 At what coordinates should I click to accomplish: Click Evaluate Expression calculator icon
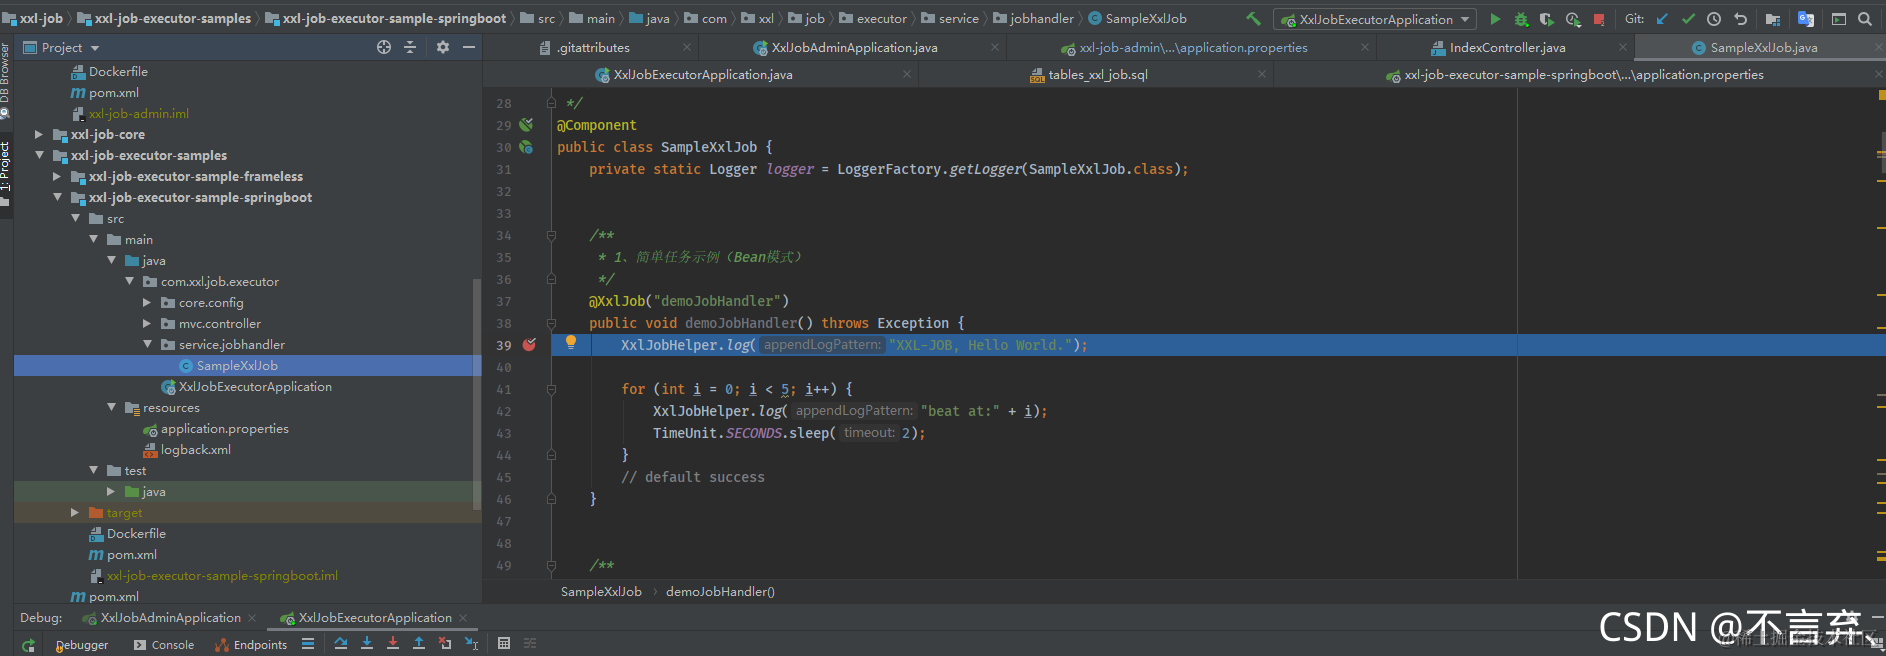(x=504, y=644)
